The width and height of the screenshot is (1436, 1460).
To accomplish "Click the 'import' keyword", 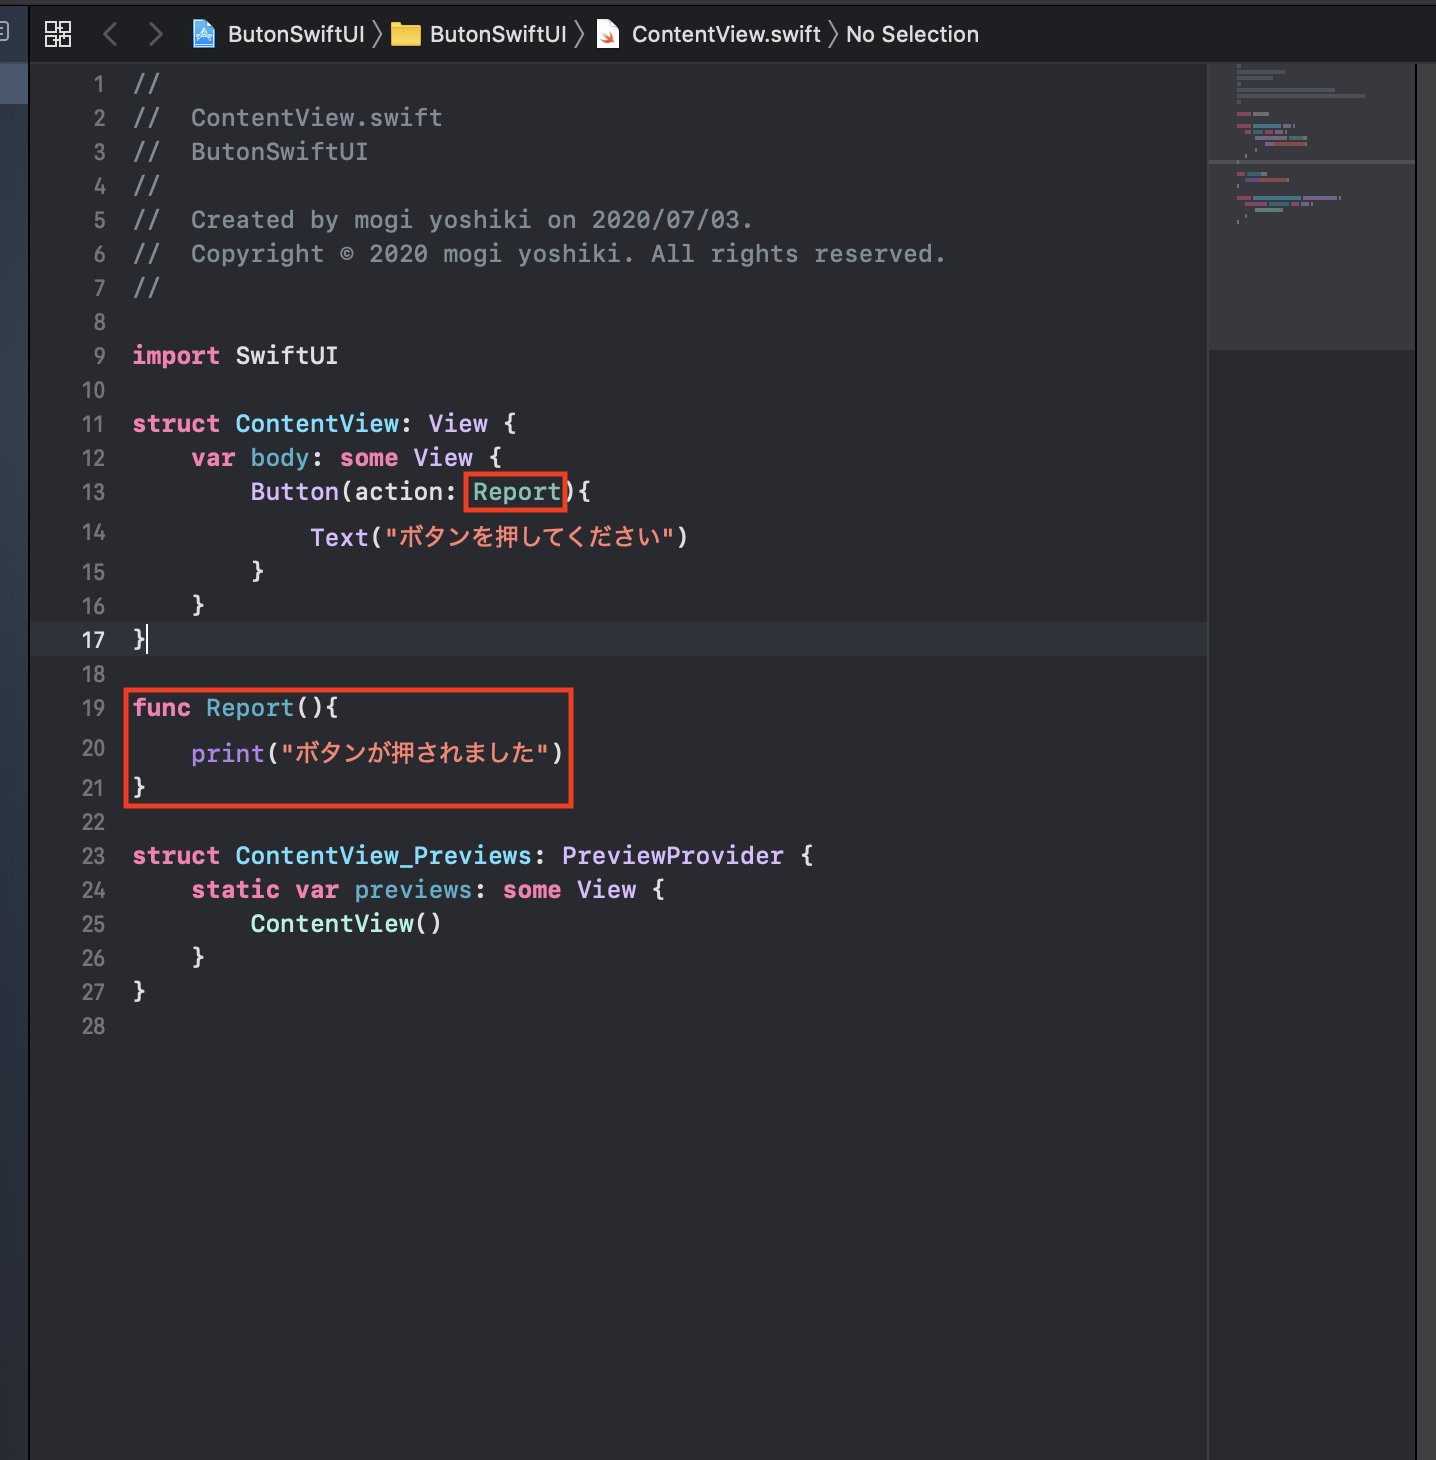I will (x=176, y=356).
